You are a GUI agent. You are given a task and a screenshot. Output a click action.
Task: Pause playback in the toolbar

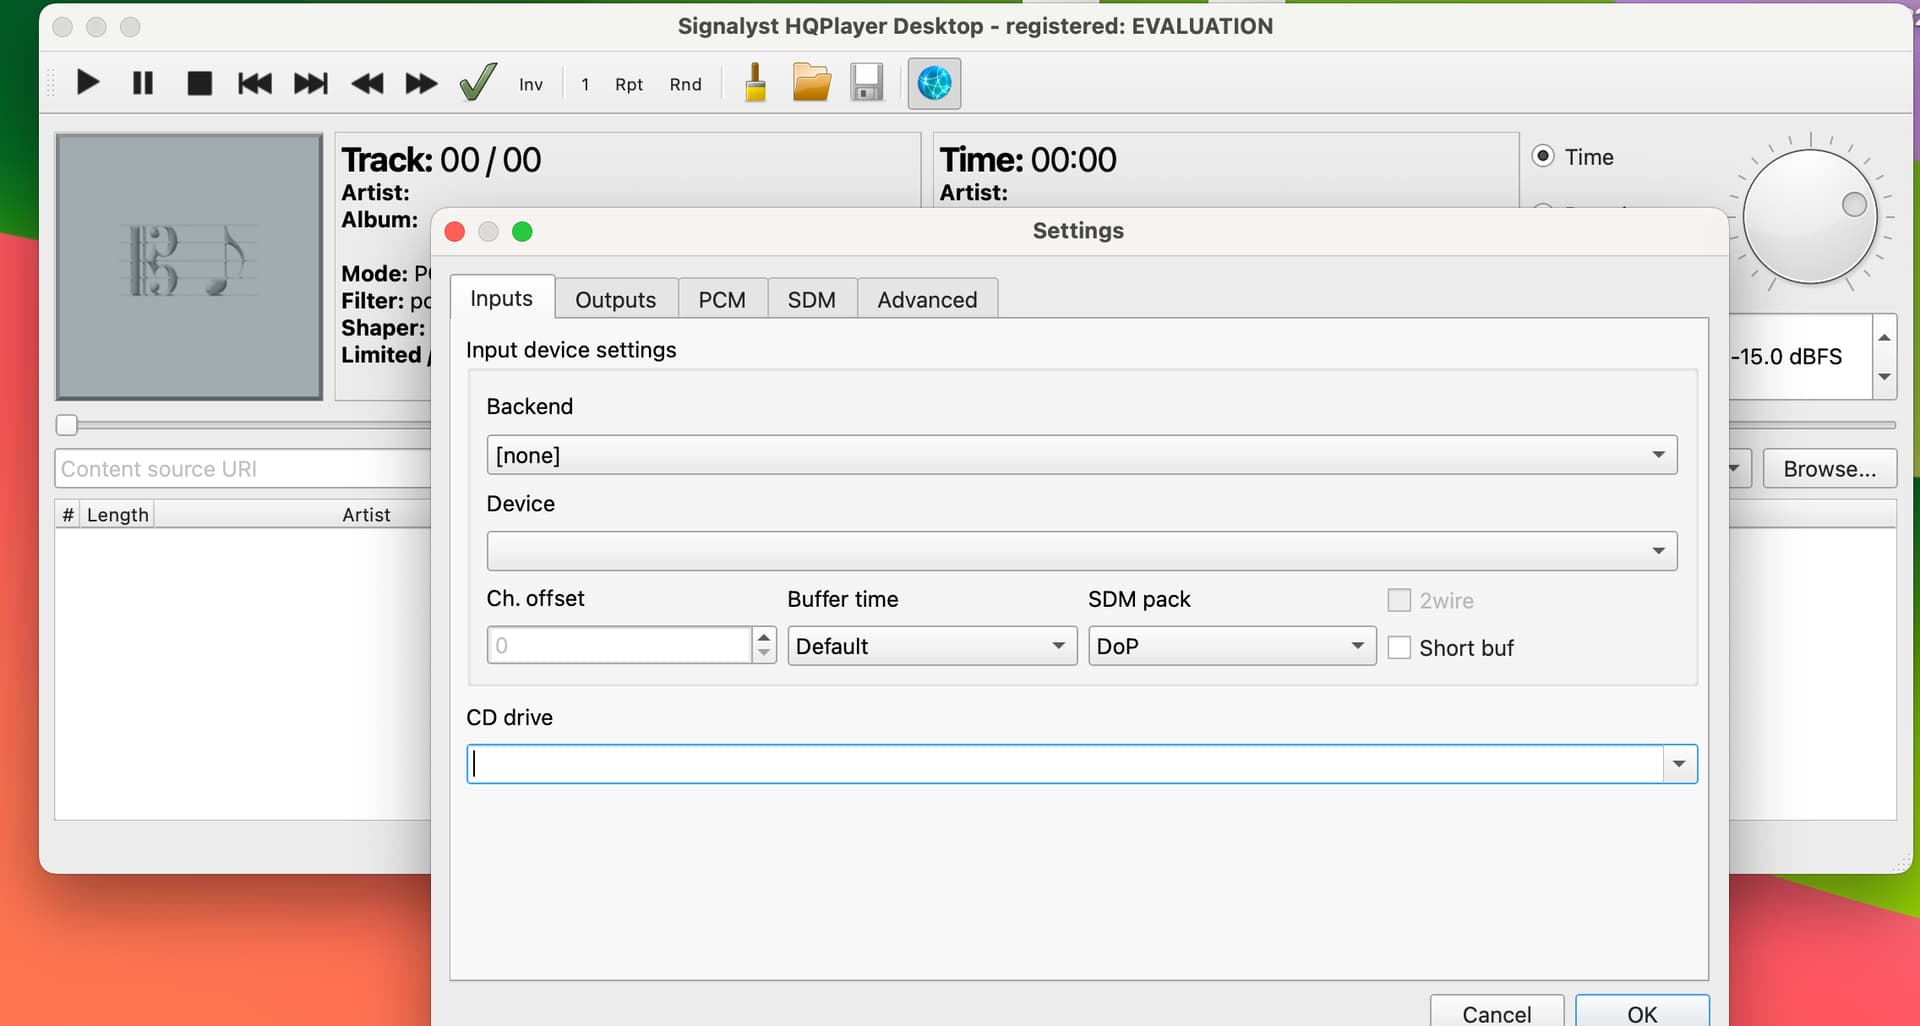pos(143,83)
